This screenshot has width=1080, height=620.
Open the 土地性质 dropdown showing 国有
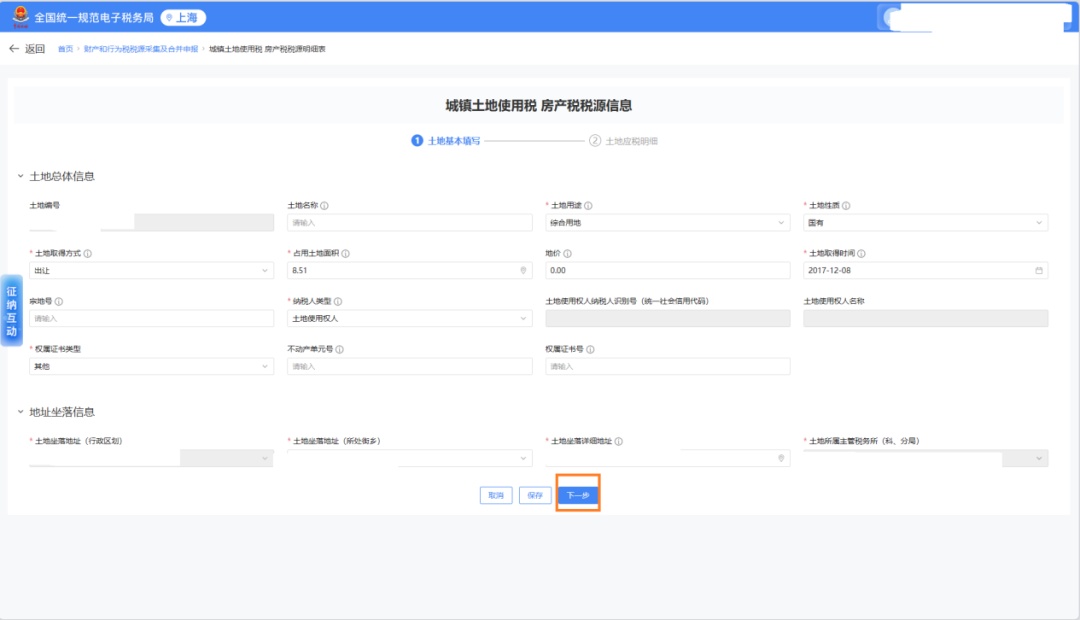tap(925, 223)
